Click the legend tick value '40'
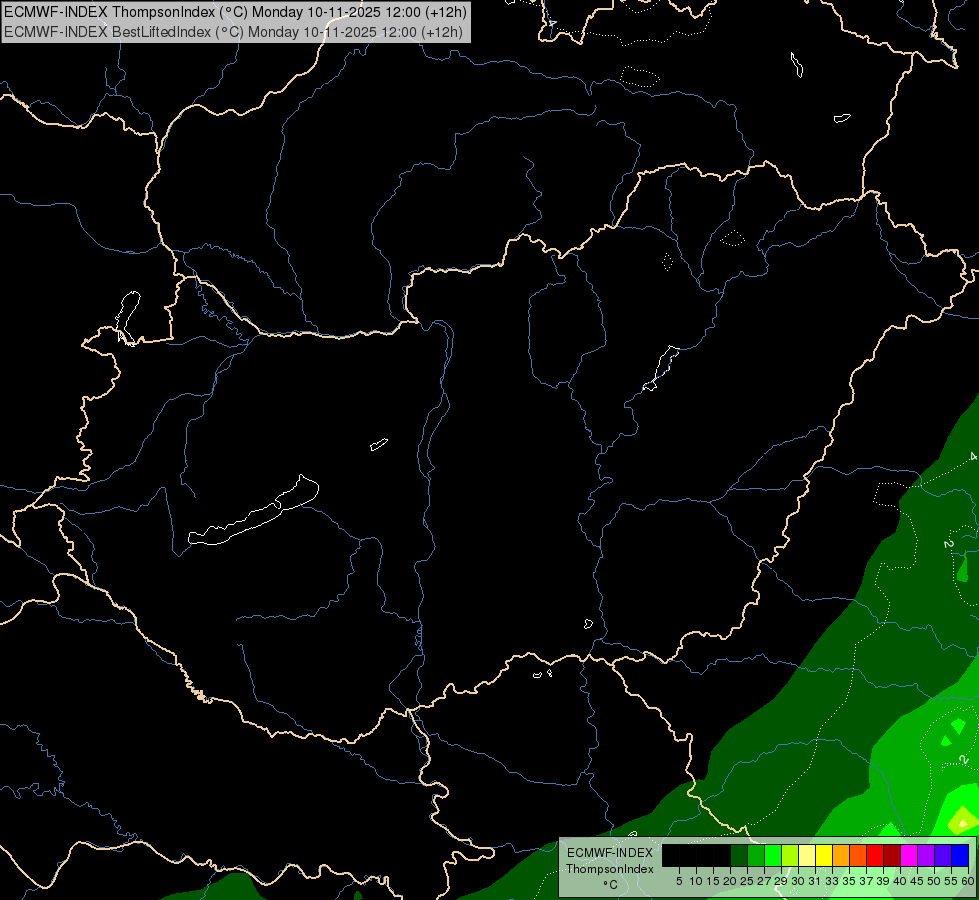The height and width of the screenshot is (900, 979). (x=900, y=881)
